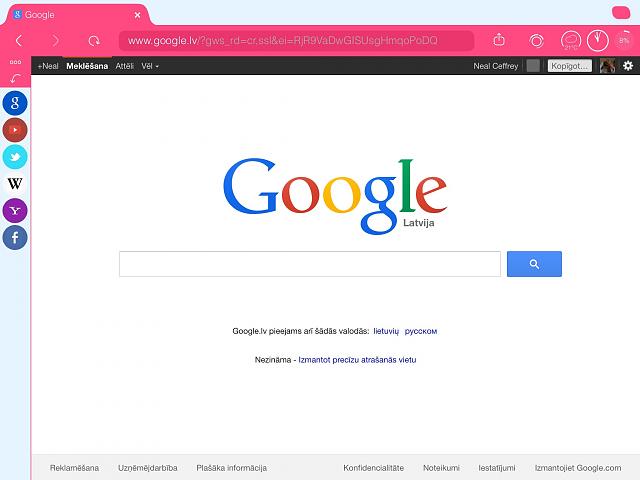Click the blue search magnifier button
The height and width of the screenshot is (480, 640).
click(x=534, y=264)
